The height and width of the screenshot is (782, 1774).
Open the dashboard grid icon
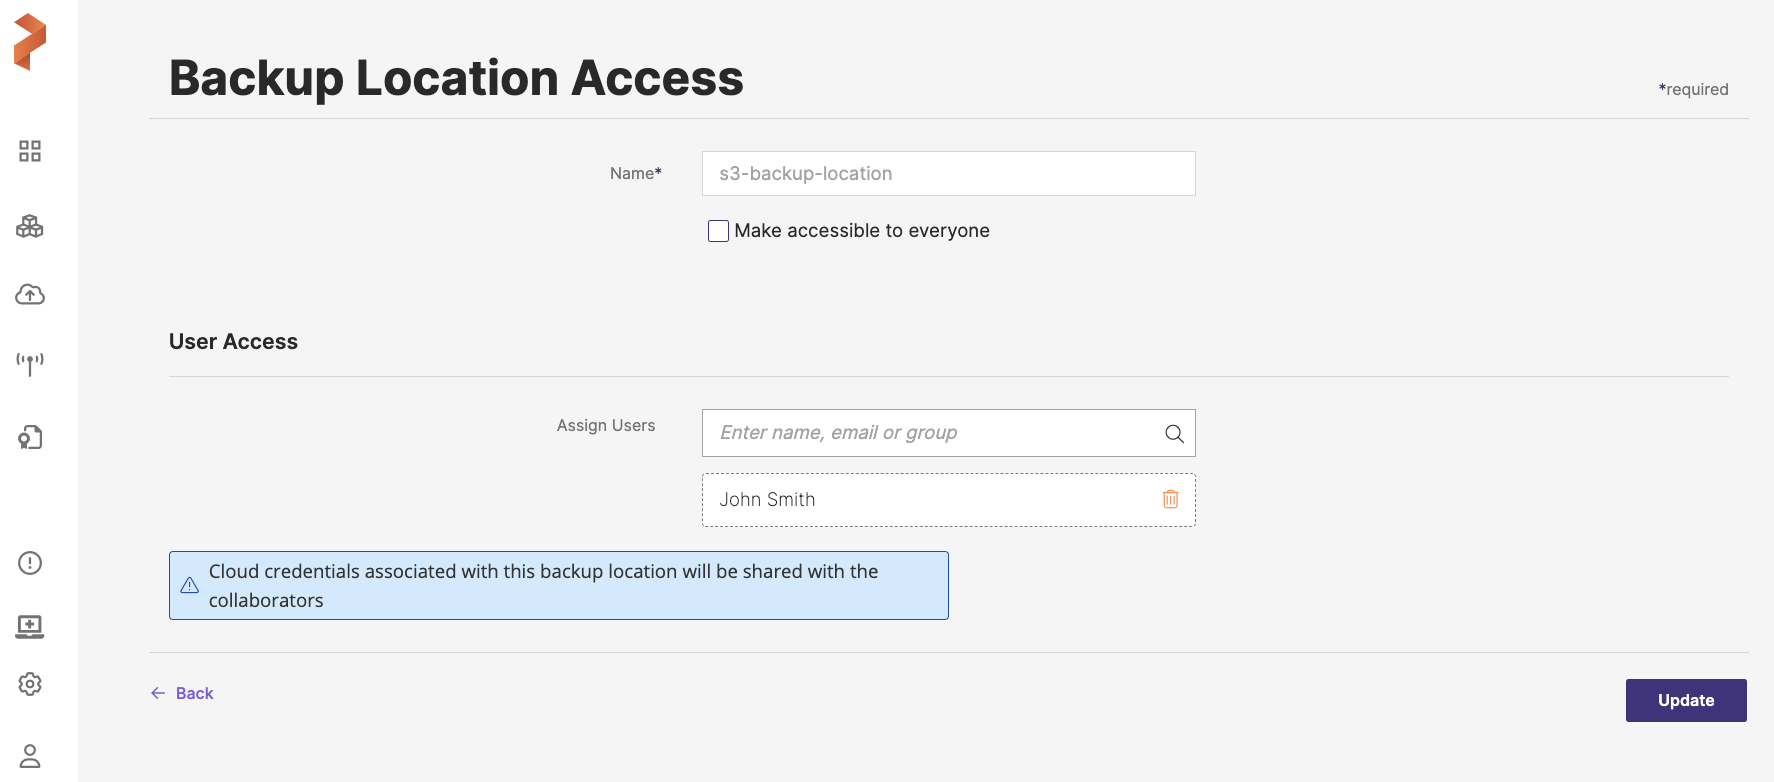(30, 151)
